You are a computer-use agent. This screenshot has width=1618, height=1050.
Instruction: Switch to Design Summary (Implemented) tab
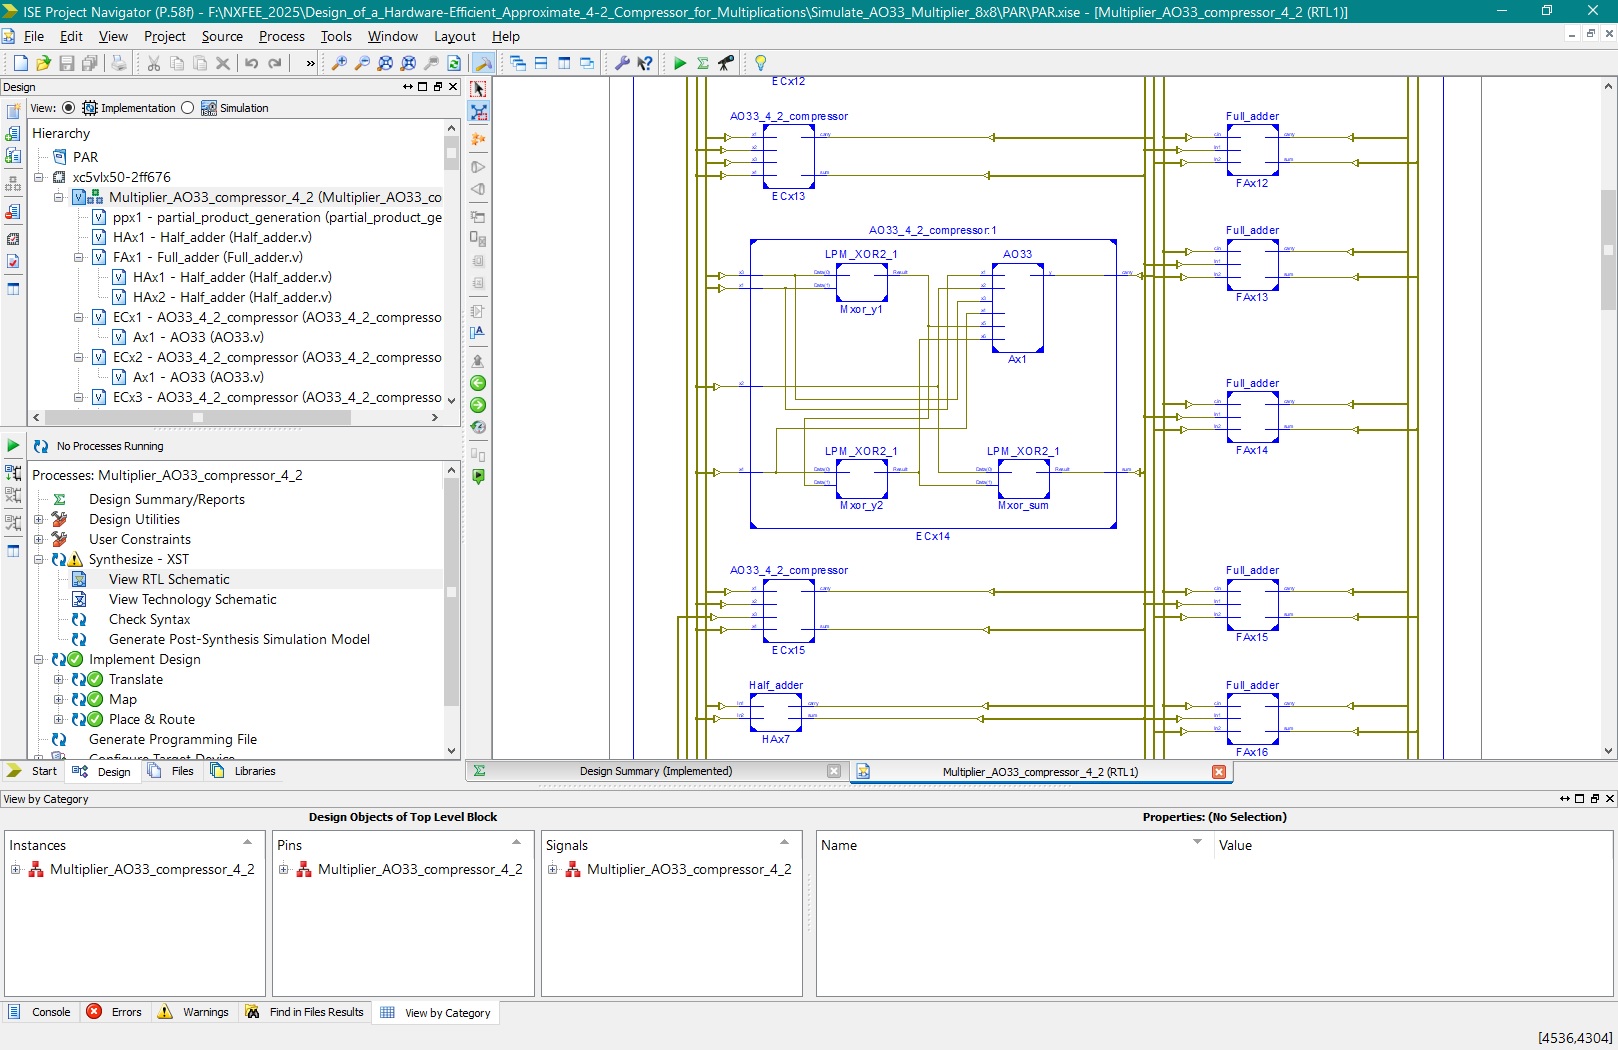[x=655, y=771]
